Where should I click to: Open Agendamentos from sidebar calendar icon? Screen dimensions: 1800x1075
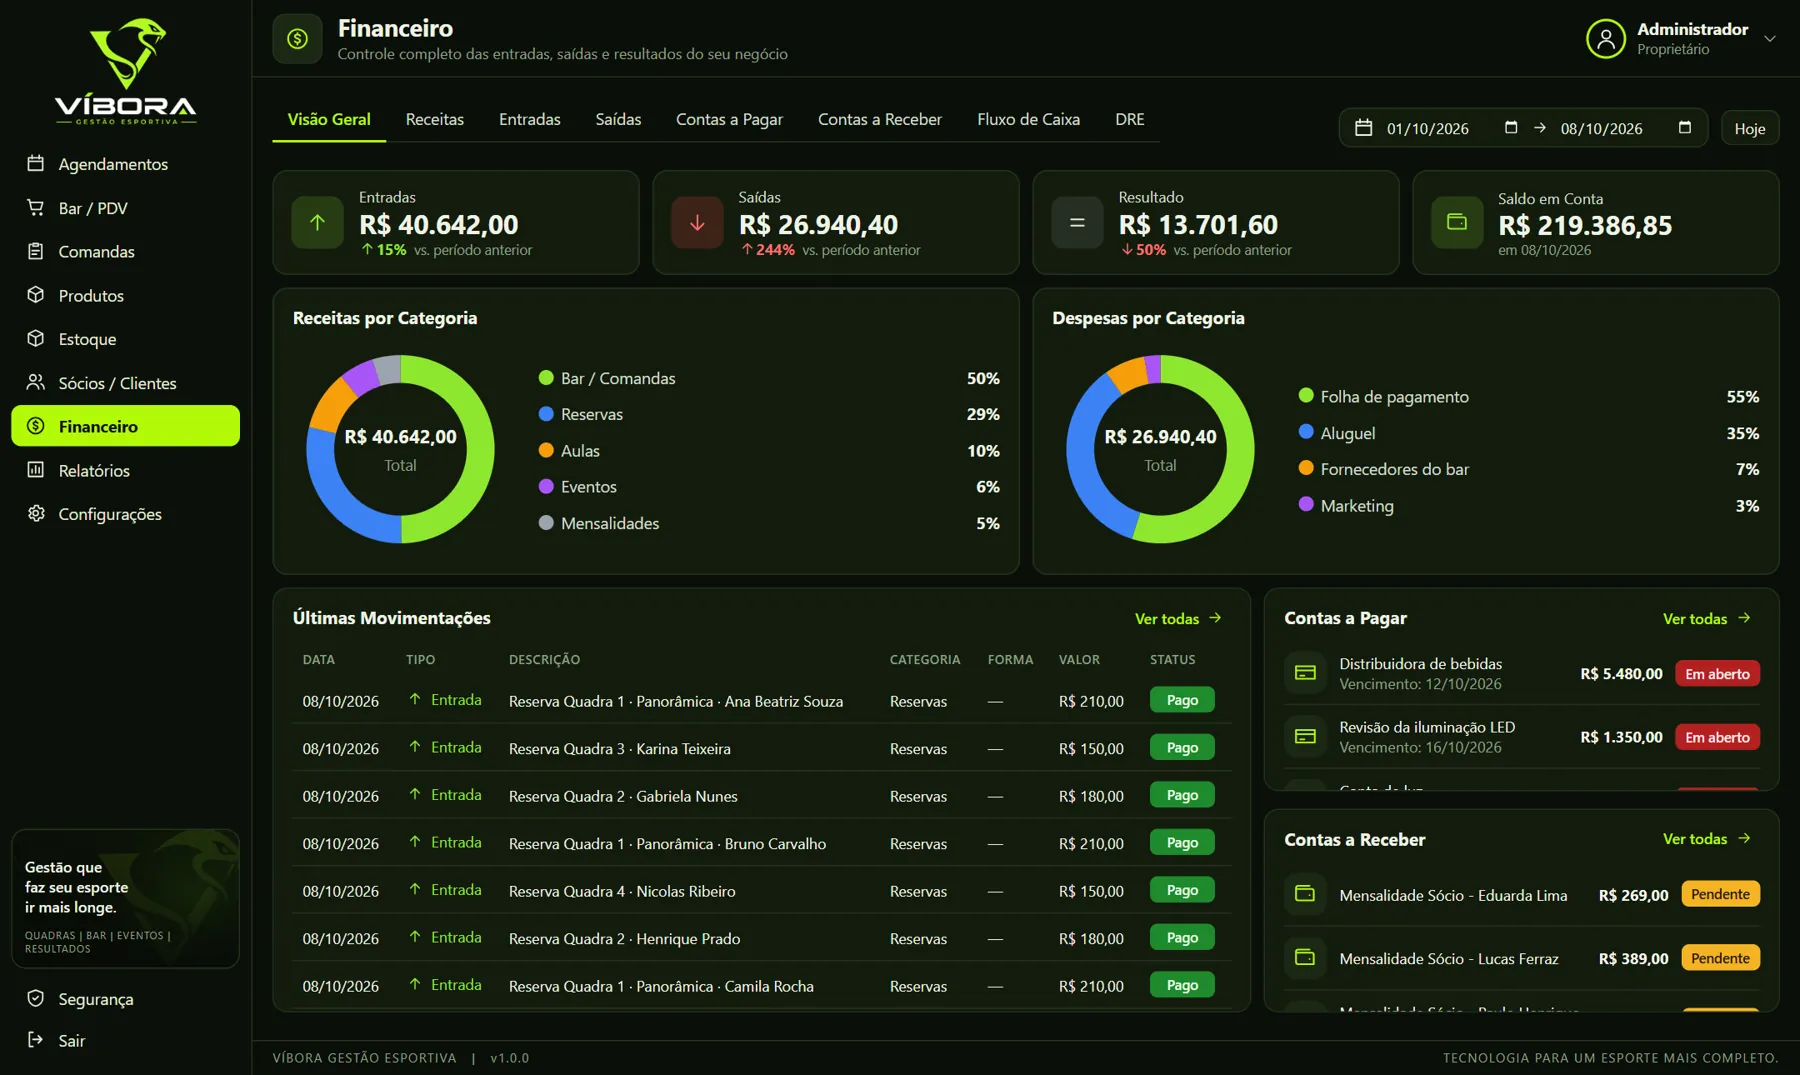click(36, 163)
